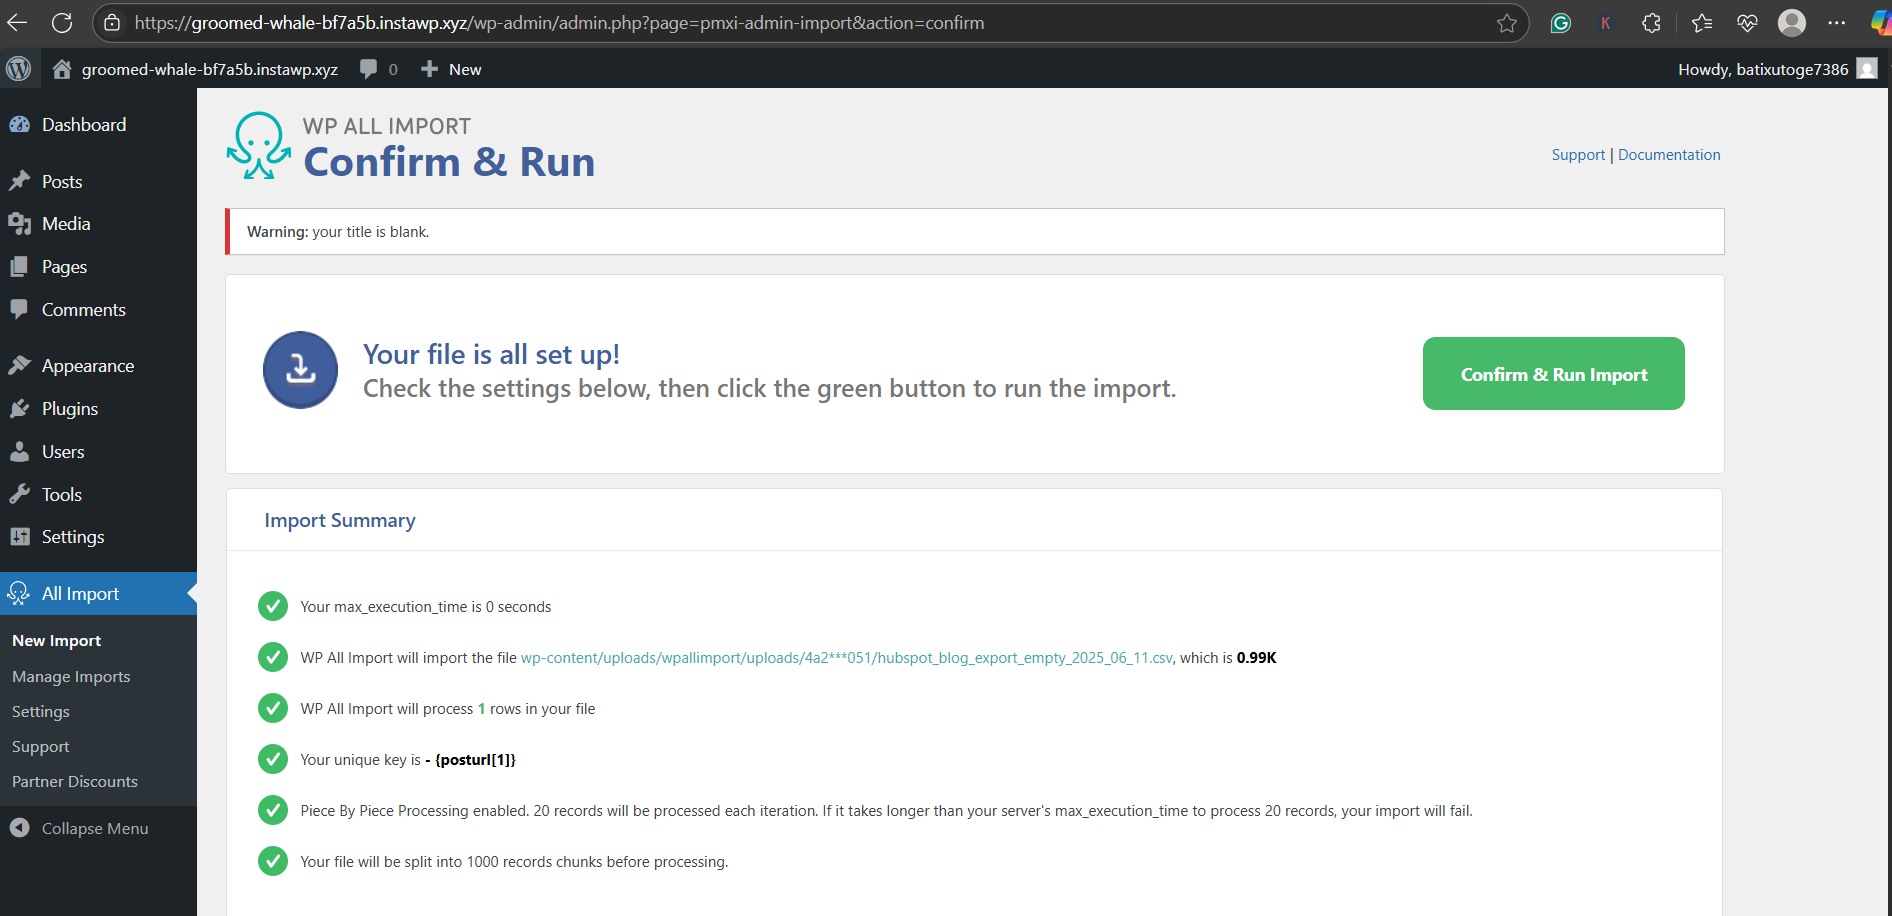This screenshot has height=916, width=1892.
Task: Click the 'Your unique key is - {posturl[1]}' text
Action: tap(408, 760)
